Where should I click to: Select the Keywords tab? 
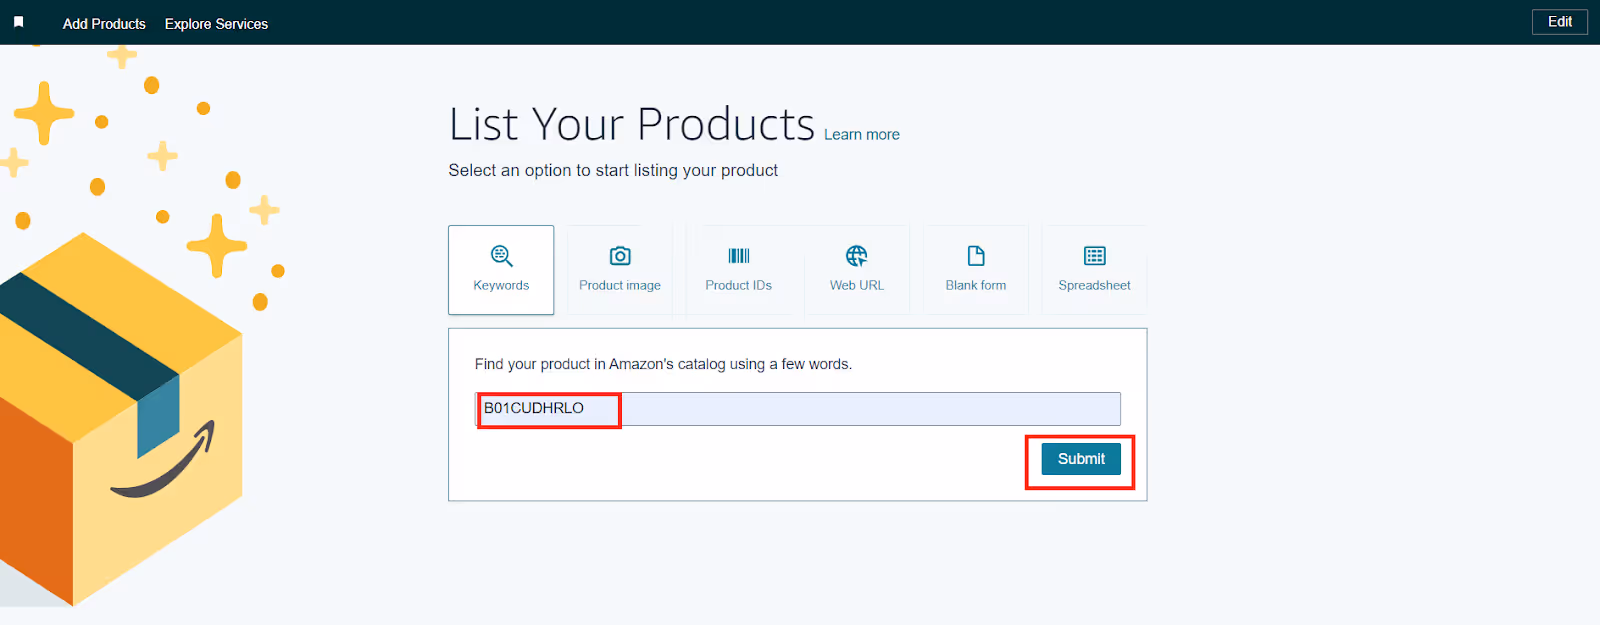[501, 270]
